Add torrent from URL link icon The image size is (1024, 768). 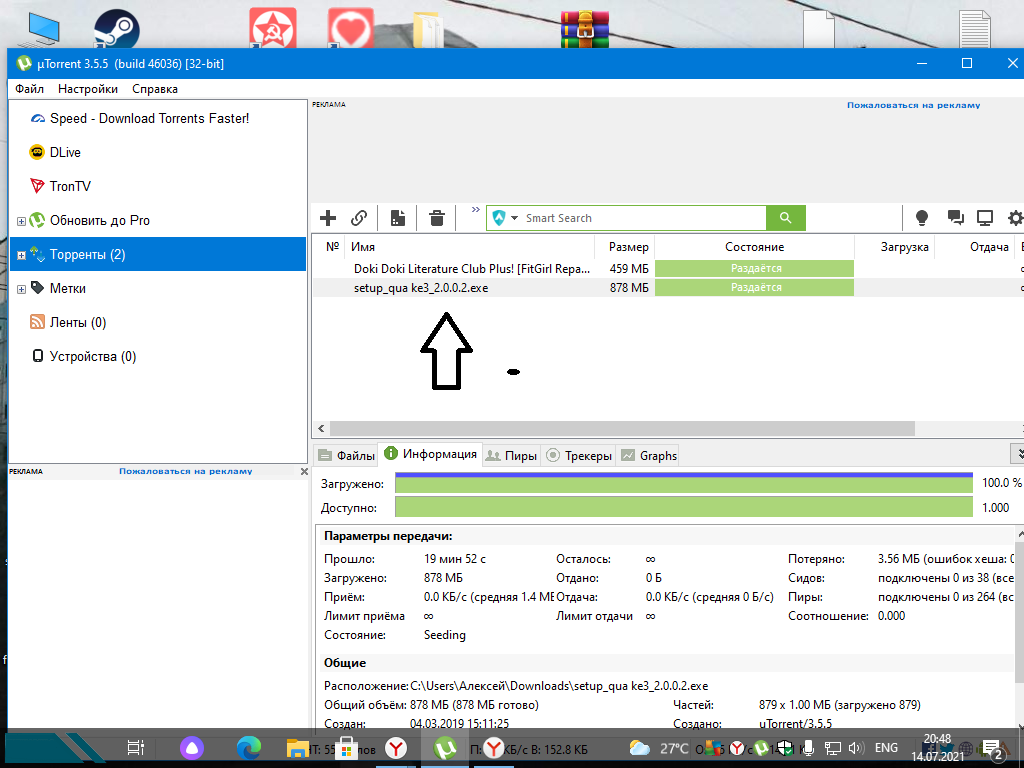click(359, 217)
